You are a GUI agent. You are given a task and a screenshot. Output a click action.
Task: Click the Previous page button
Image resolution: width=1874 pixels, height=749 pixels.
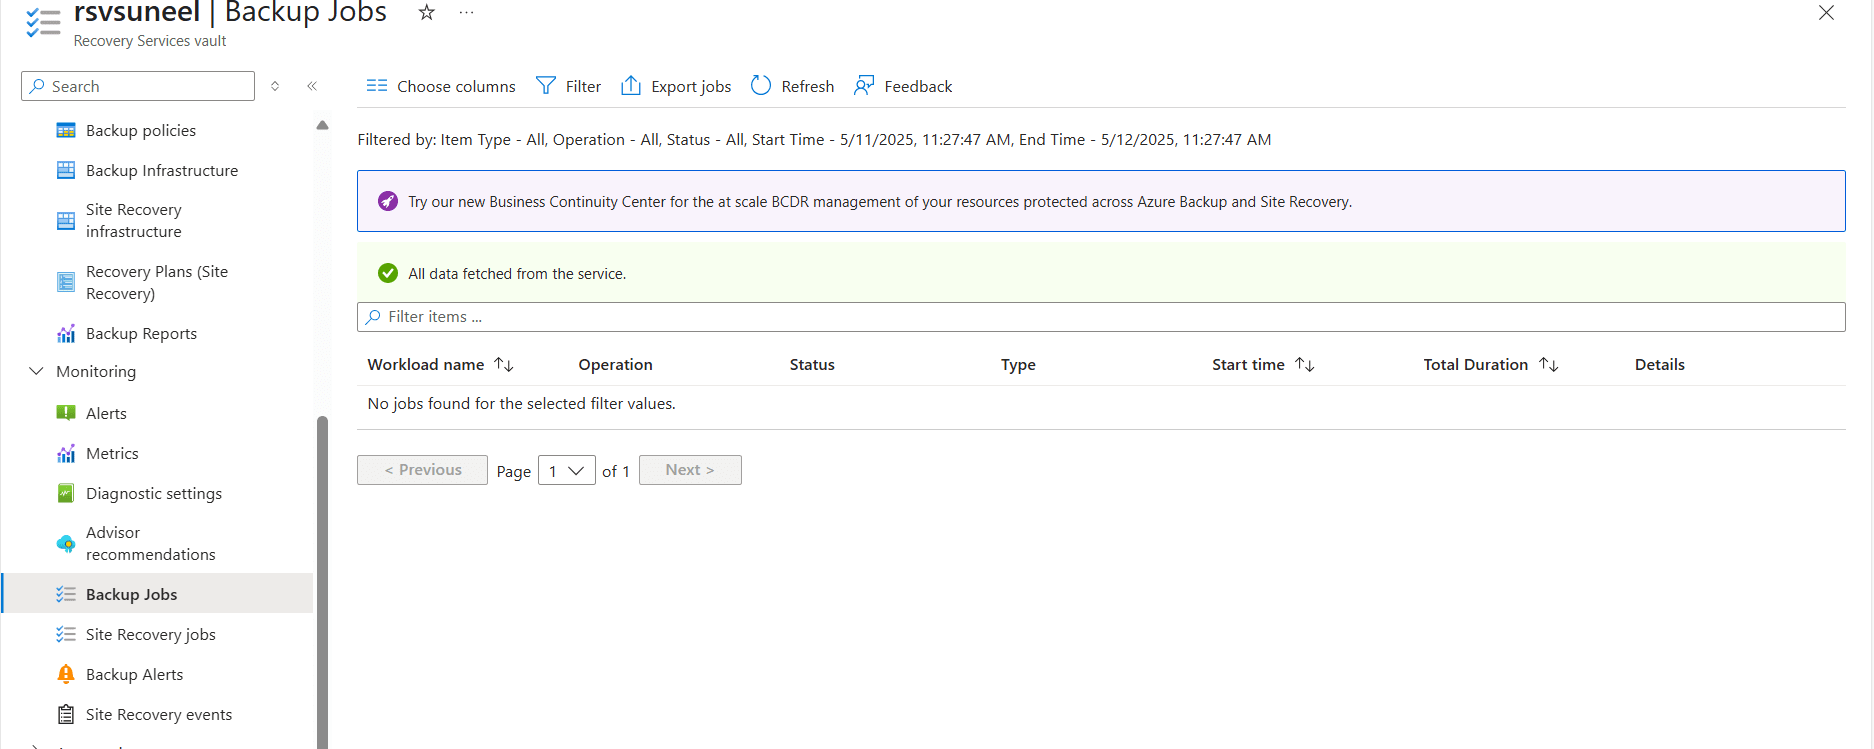[x=422, y=470]
